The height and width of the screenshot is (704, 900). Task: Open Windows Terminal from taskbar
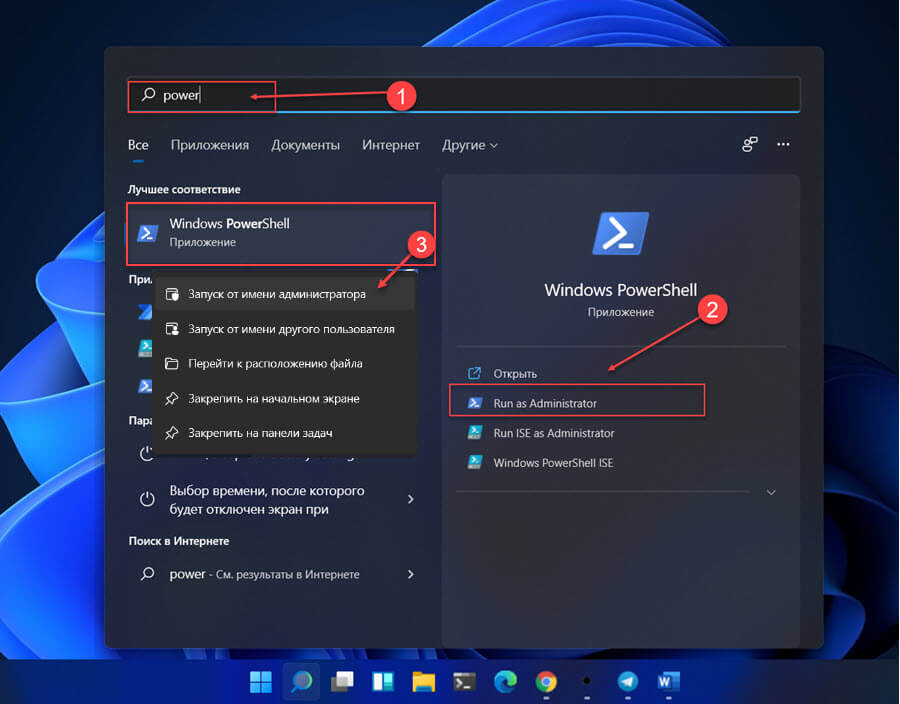coord(464,682)
